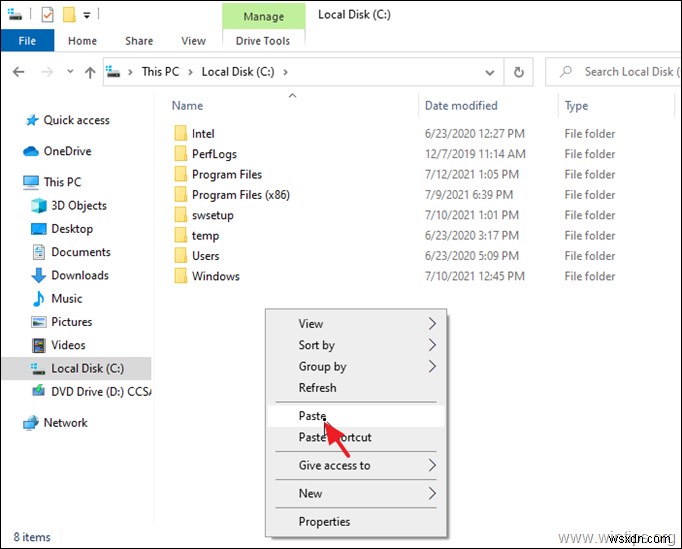This screenshot has width=682, height=549.
Task: Select the Manage contextual tab
Action: point(264,17)
